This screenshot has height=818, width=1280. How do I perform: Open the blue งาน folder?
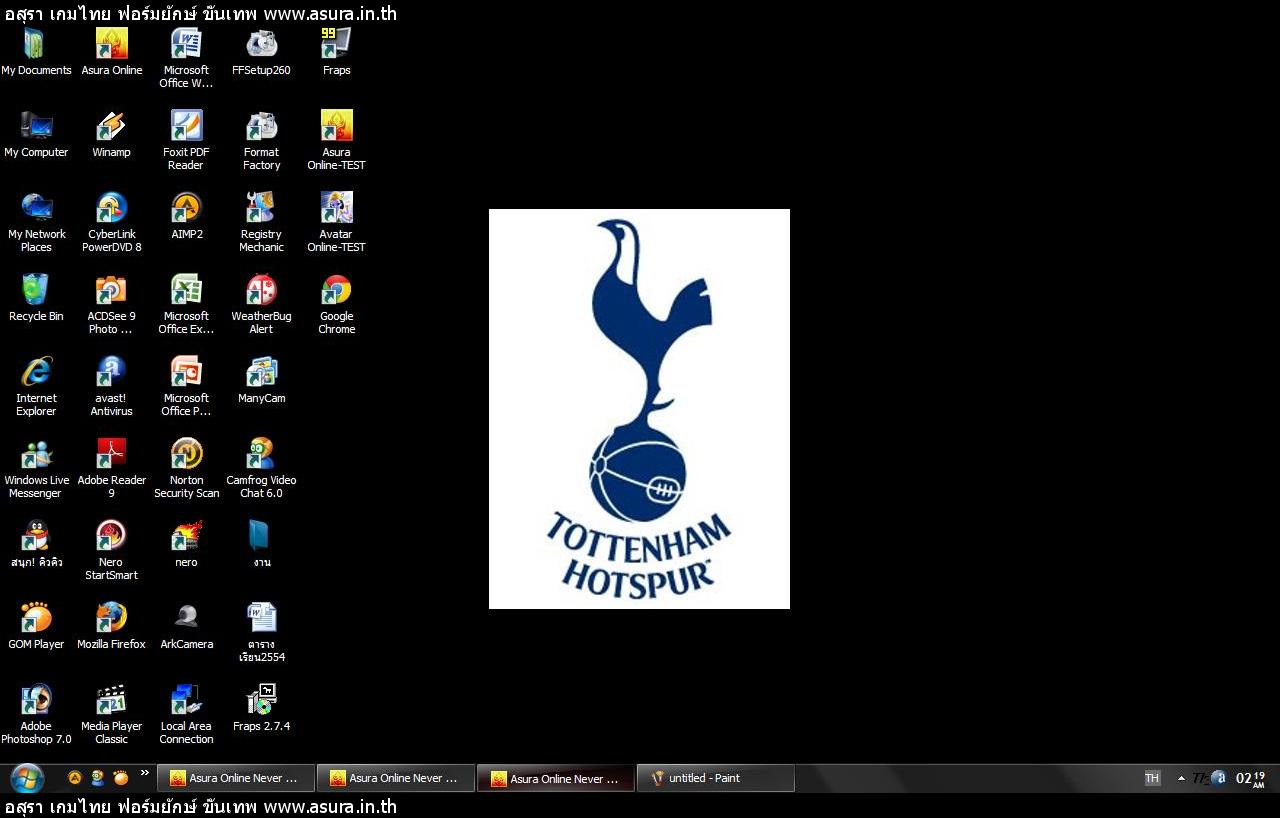[261, 544]
